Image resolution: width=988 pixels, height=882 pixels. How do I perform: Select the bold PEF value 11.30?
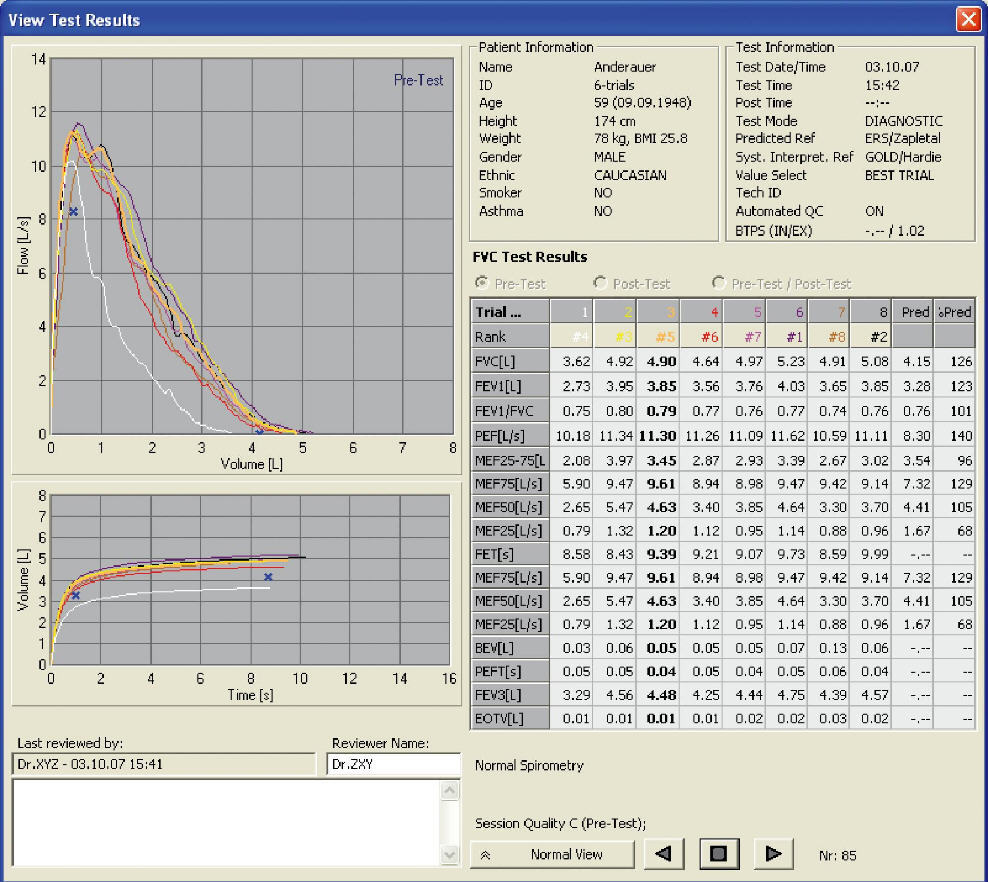[658, 435]
